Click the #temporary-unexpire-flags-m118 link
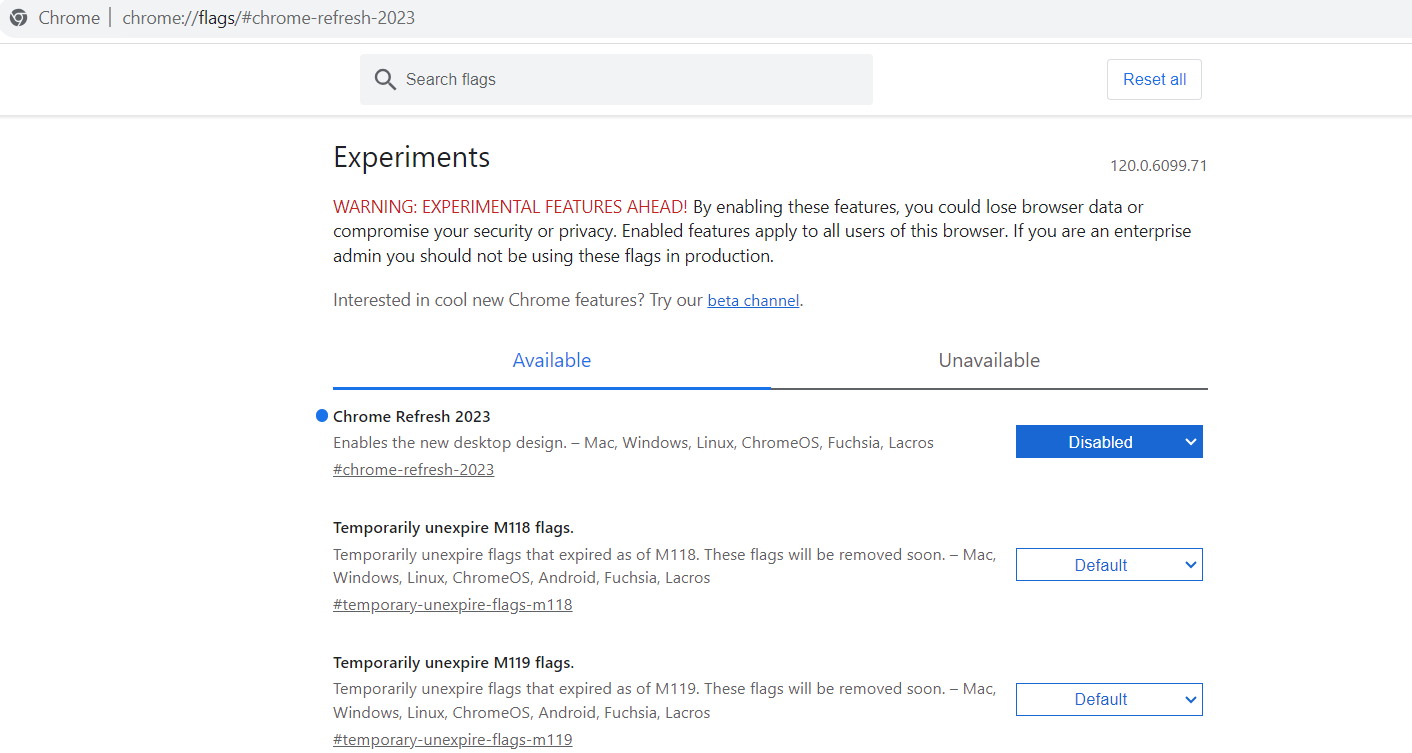The width and height of the screenshot is (1412, 753). (x=452, y=604)
